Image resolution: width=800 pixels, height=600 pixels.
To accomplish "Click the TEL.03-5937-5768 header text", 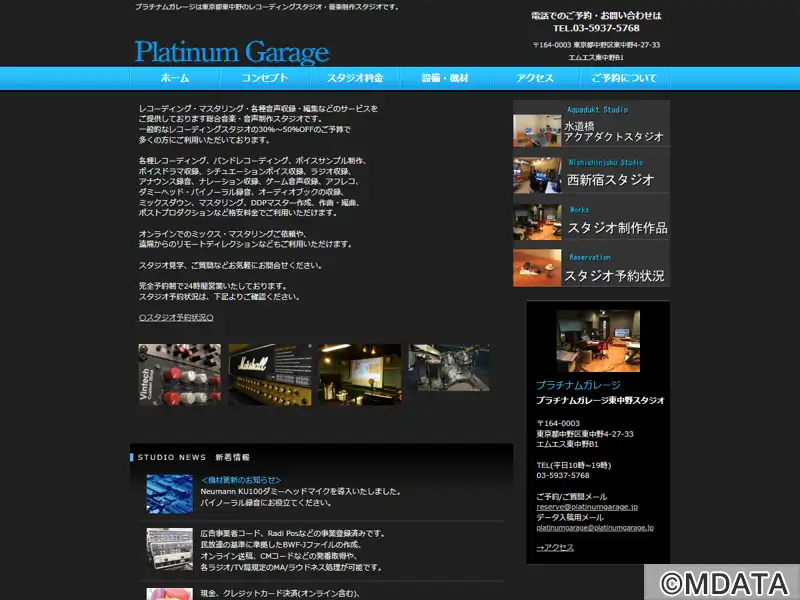I will [596, 28].
